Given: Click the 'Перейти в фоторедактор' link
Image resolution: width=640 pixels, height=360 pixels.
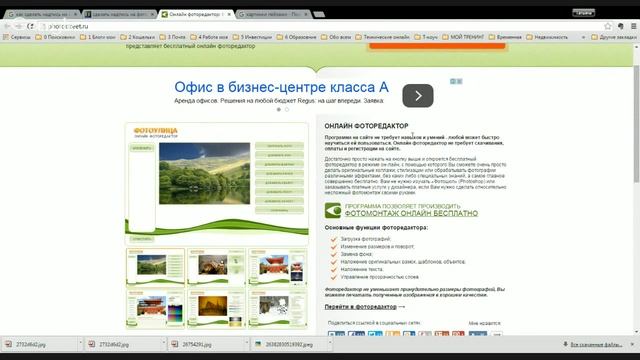Looking at the screenshot, I should click(361, 307).
